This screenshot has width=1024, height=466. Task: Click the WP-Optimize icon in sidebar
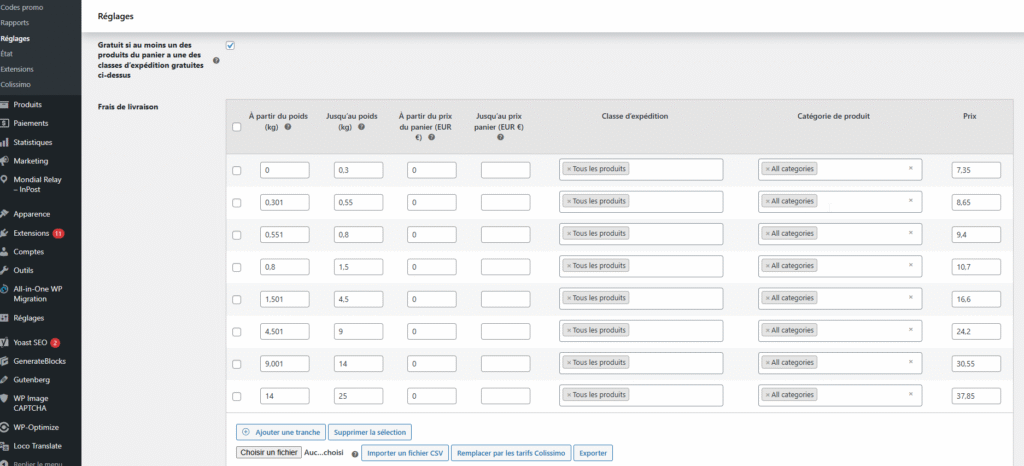point(6,427)
